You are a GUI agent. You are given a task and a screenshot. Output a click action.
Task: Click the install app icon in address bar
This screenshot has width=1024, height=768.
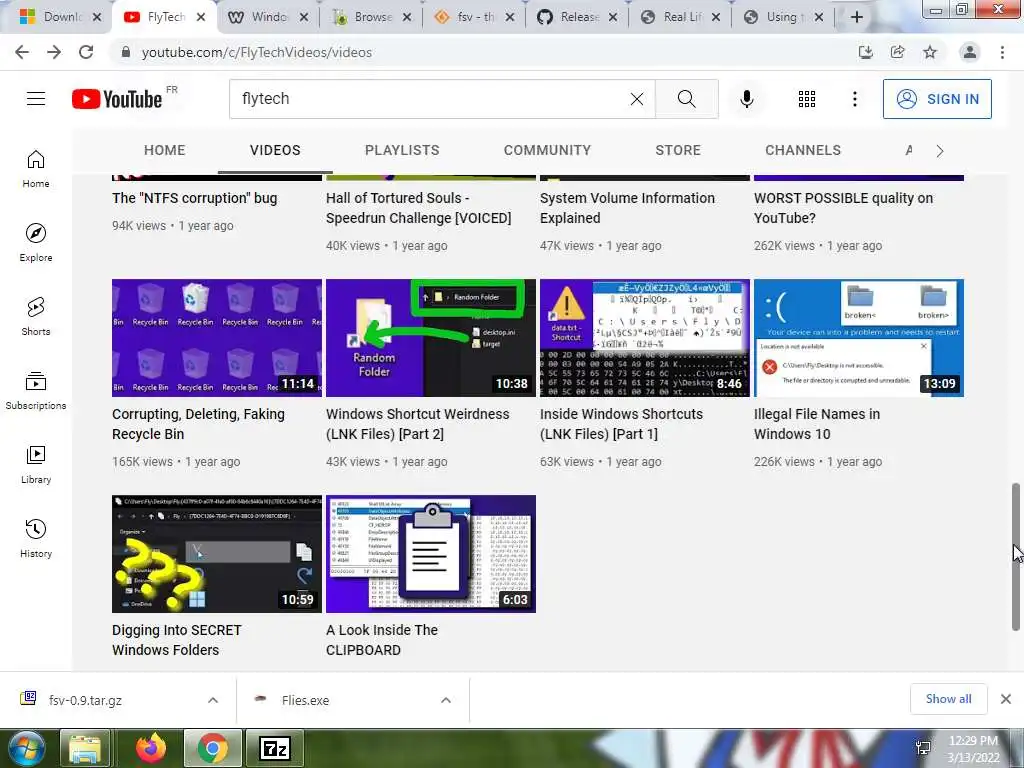[x=866, y=52]
